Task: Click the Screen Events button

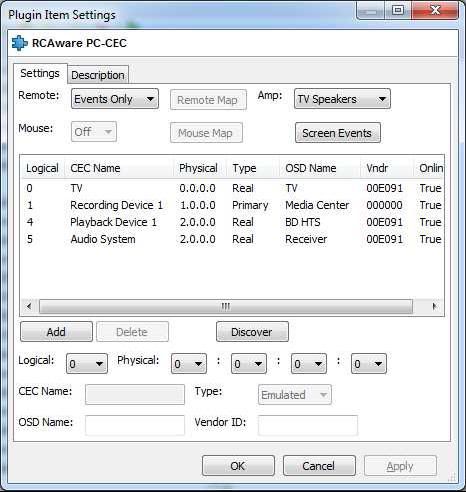Action: (x=338, y=133)
